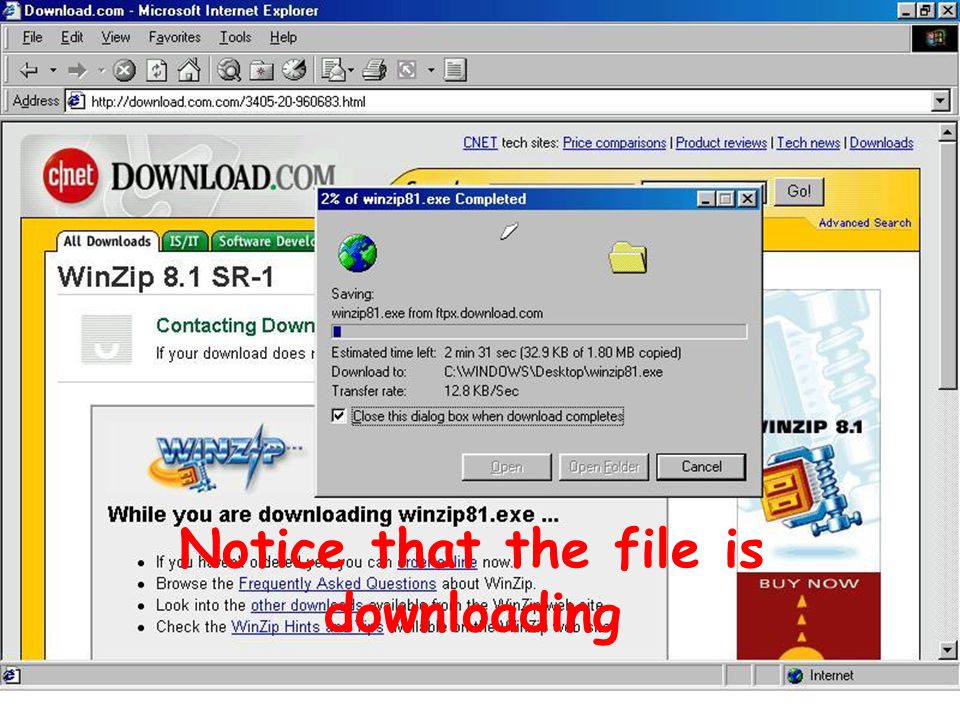Viewport: 960px width, 720px height.
Task: Click the Internet zone globe icon
Action: tap(795, 675)
